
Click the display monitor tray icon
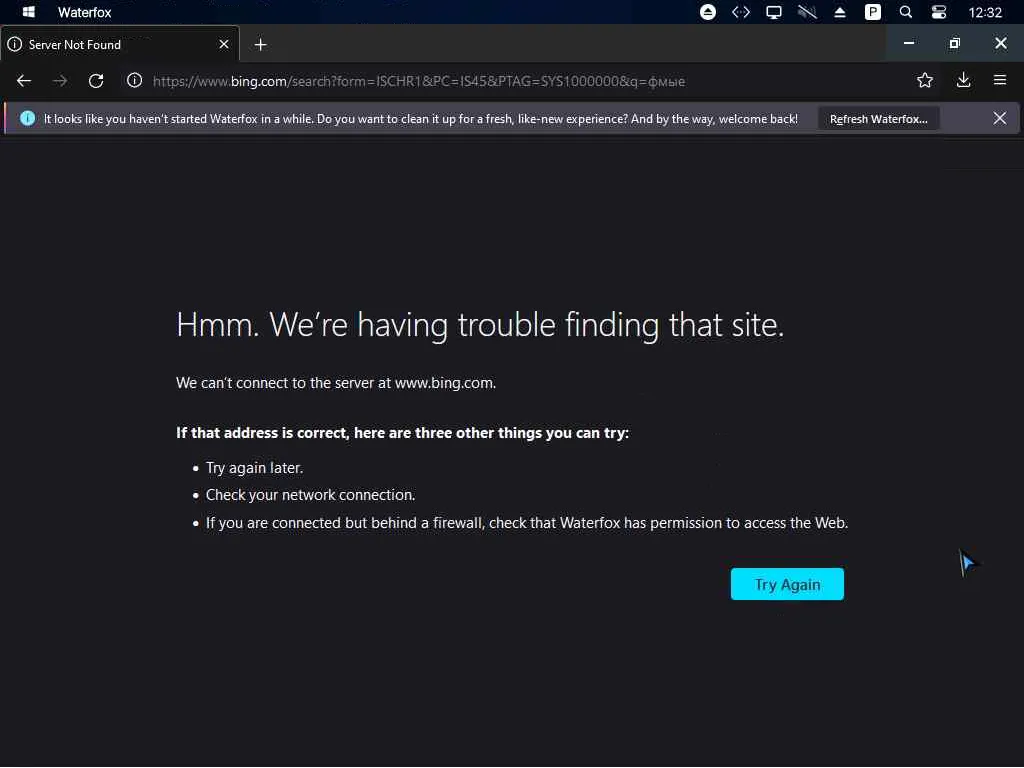coord(774,12)
